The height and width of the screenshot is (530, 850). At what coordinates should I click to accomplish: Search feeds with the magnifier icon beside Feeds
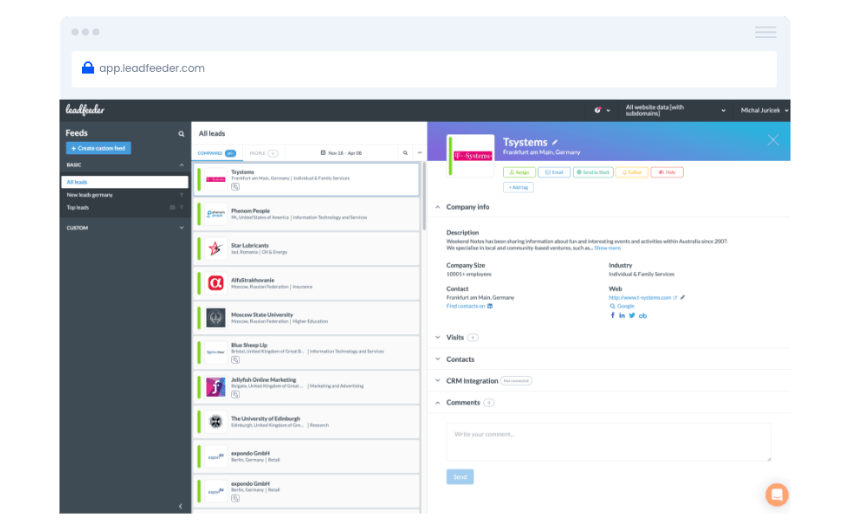[181, 134]
